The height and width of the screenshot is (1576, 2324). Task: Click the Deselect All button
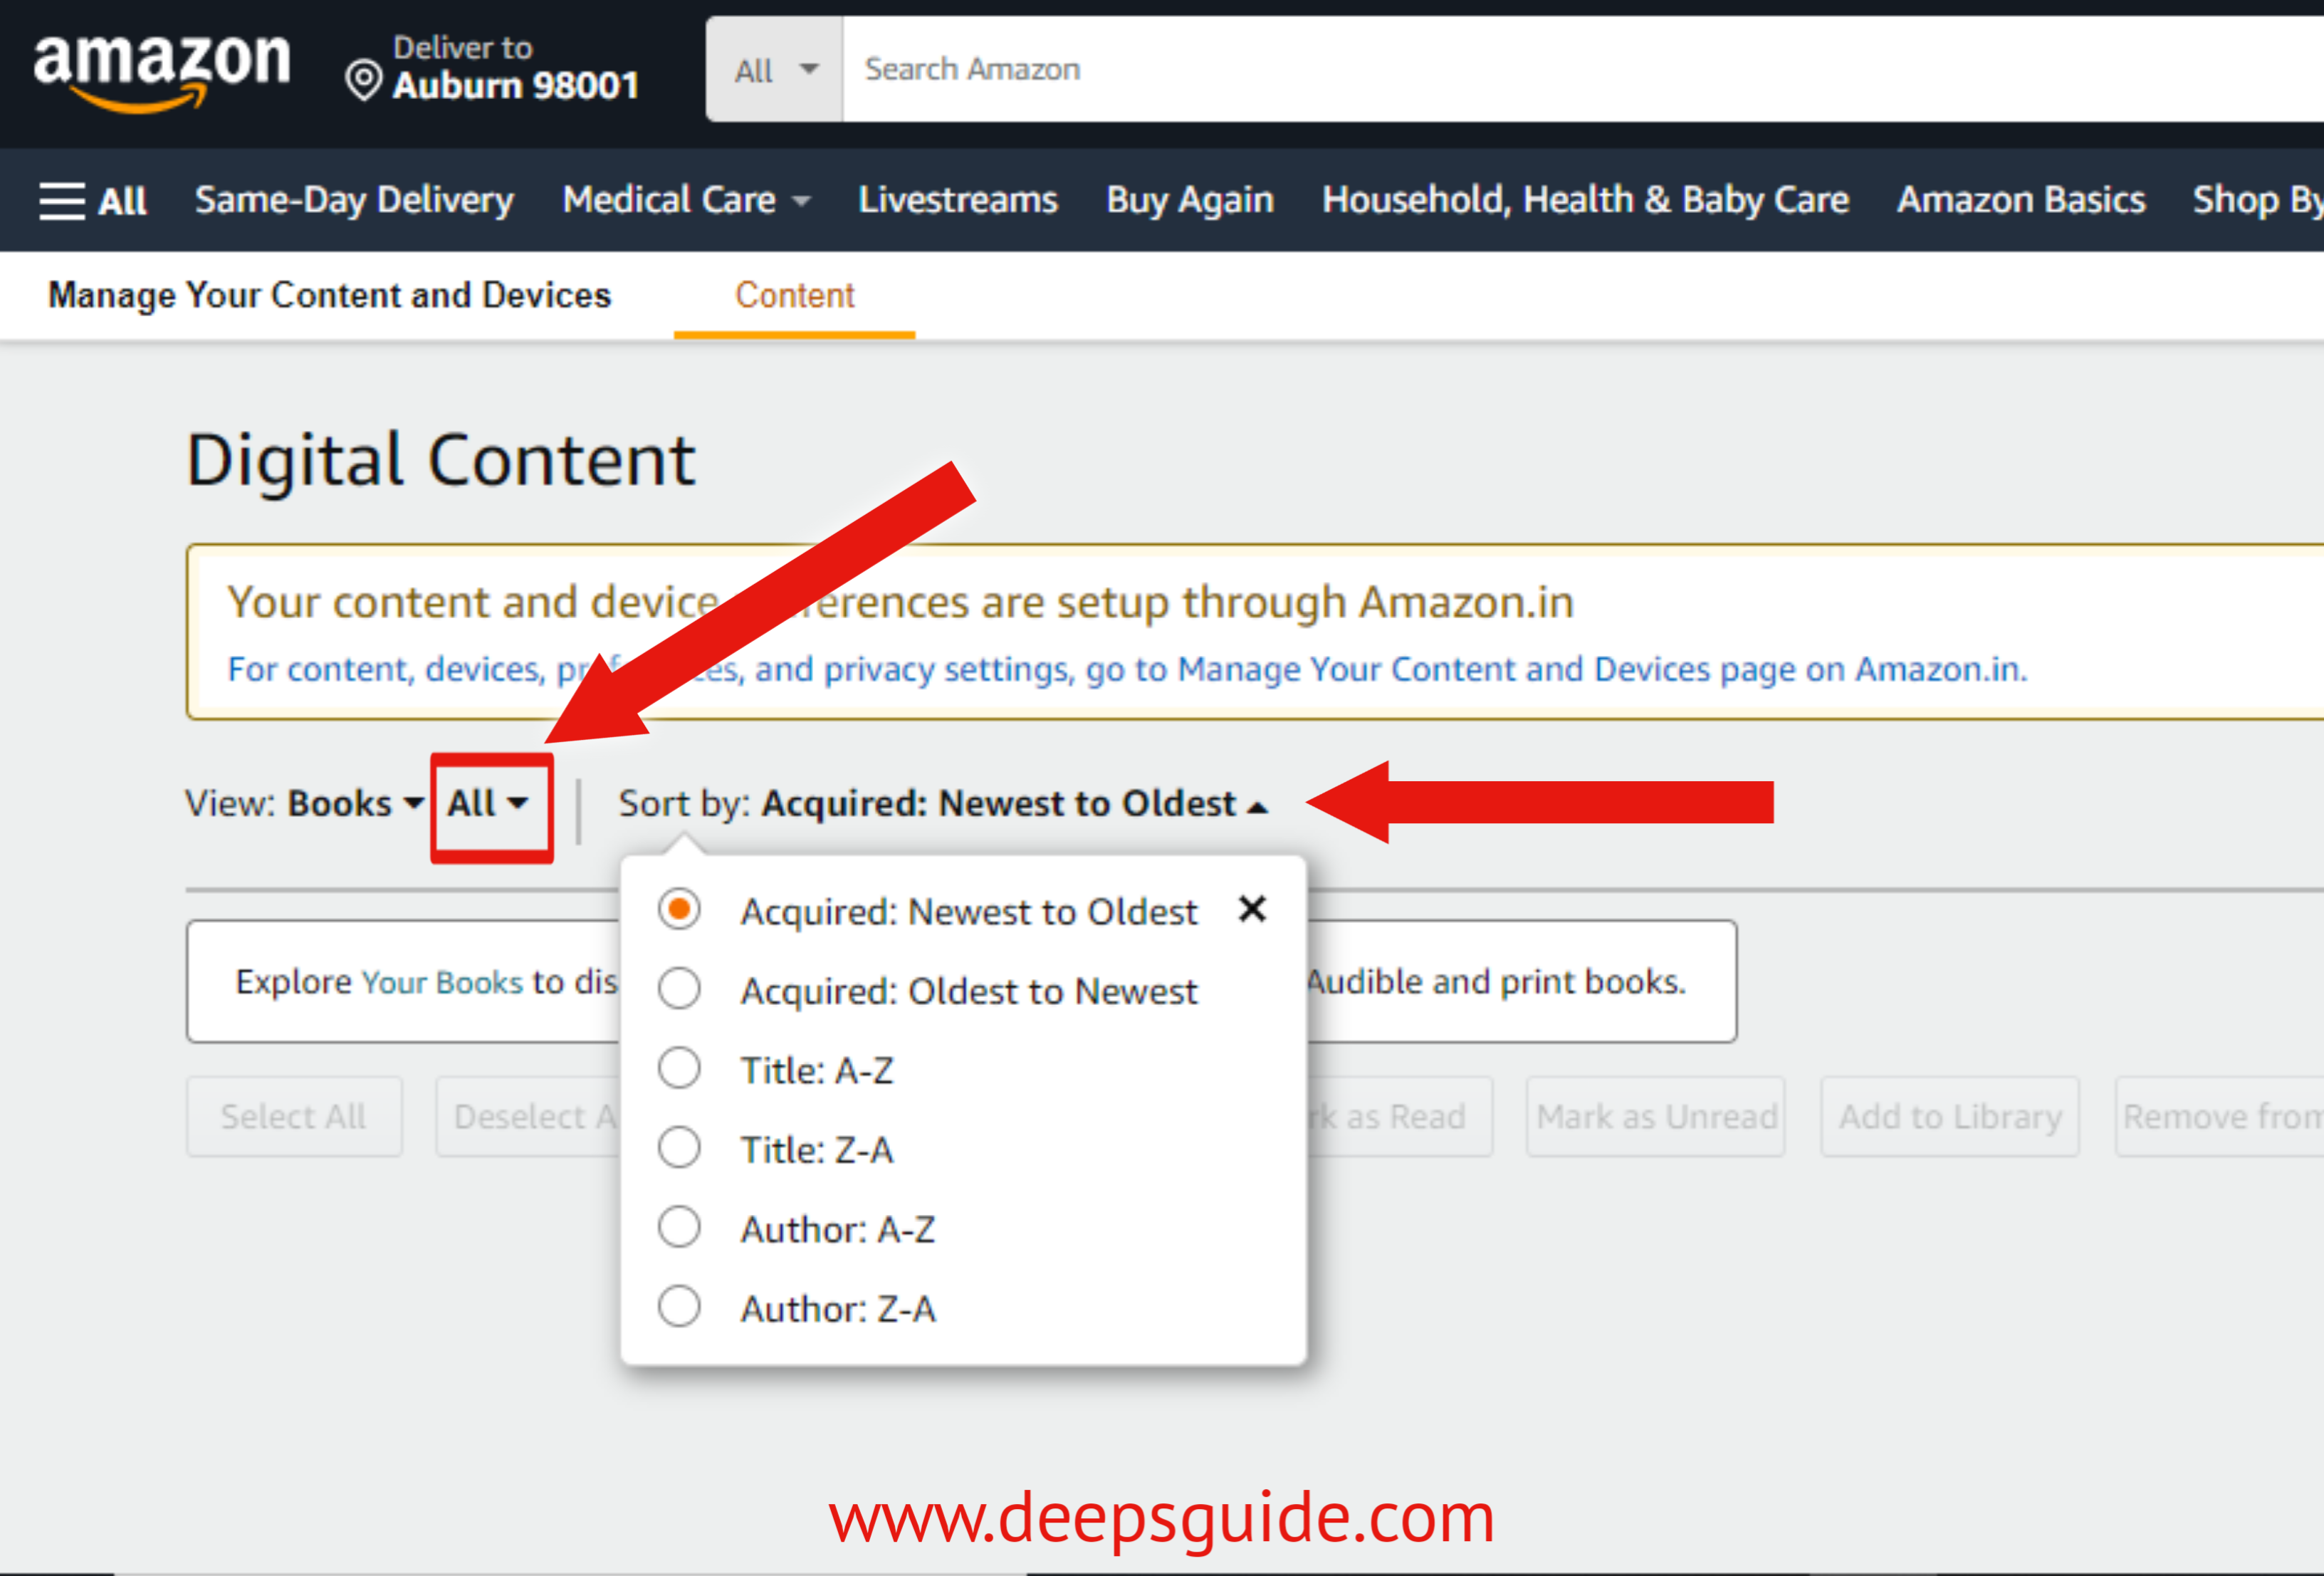click(x=528, y=1116)
